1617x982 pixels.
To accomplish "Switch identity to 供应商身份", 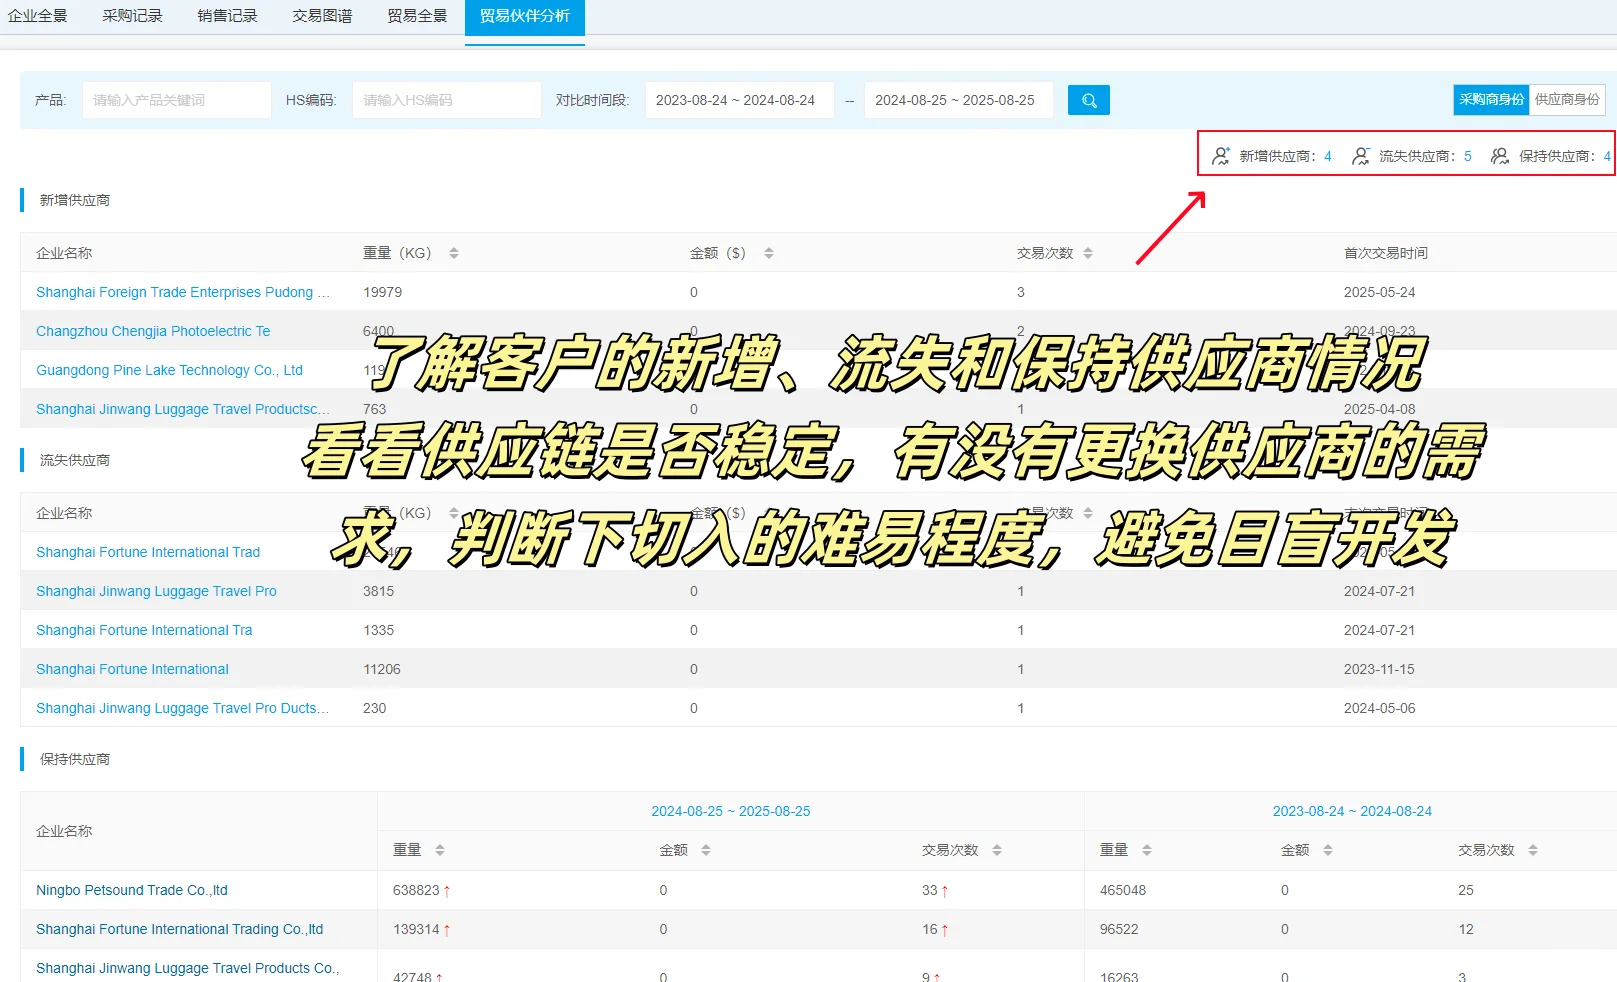I will point(1567,99).
